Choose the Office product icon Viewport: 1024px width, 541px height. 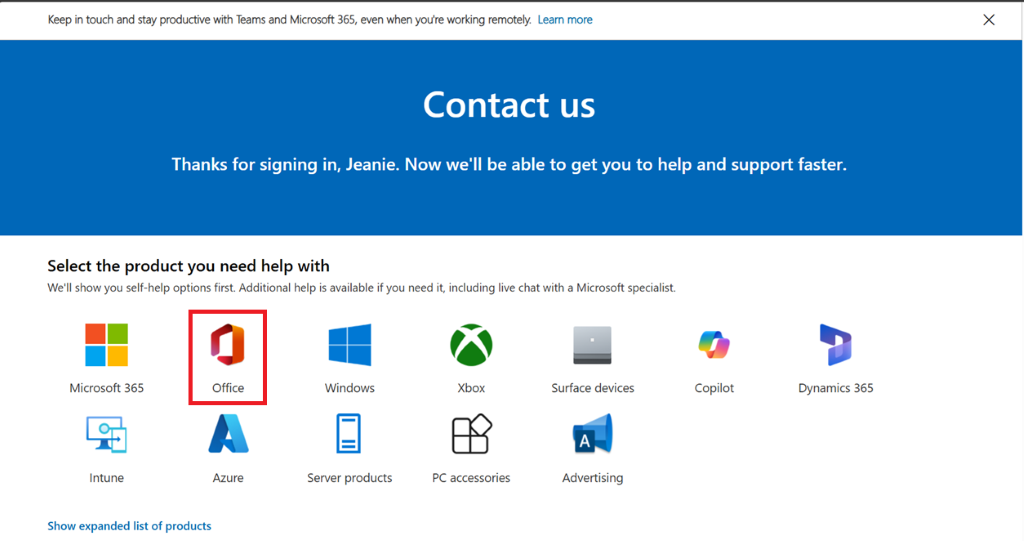pyautogui.click(x=227, y=344)
